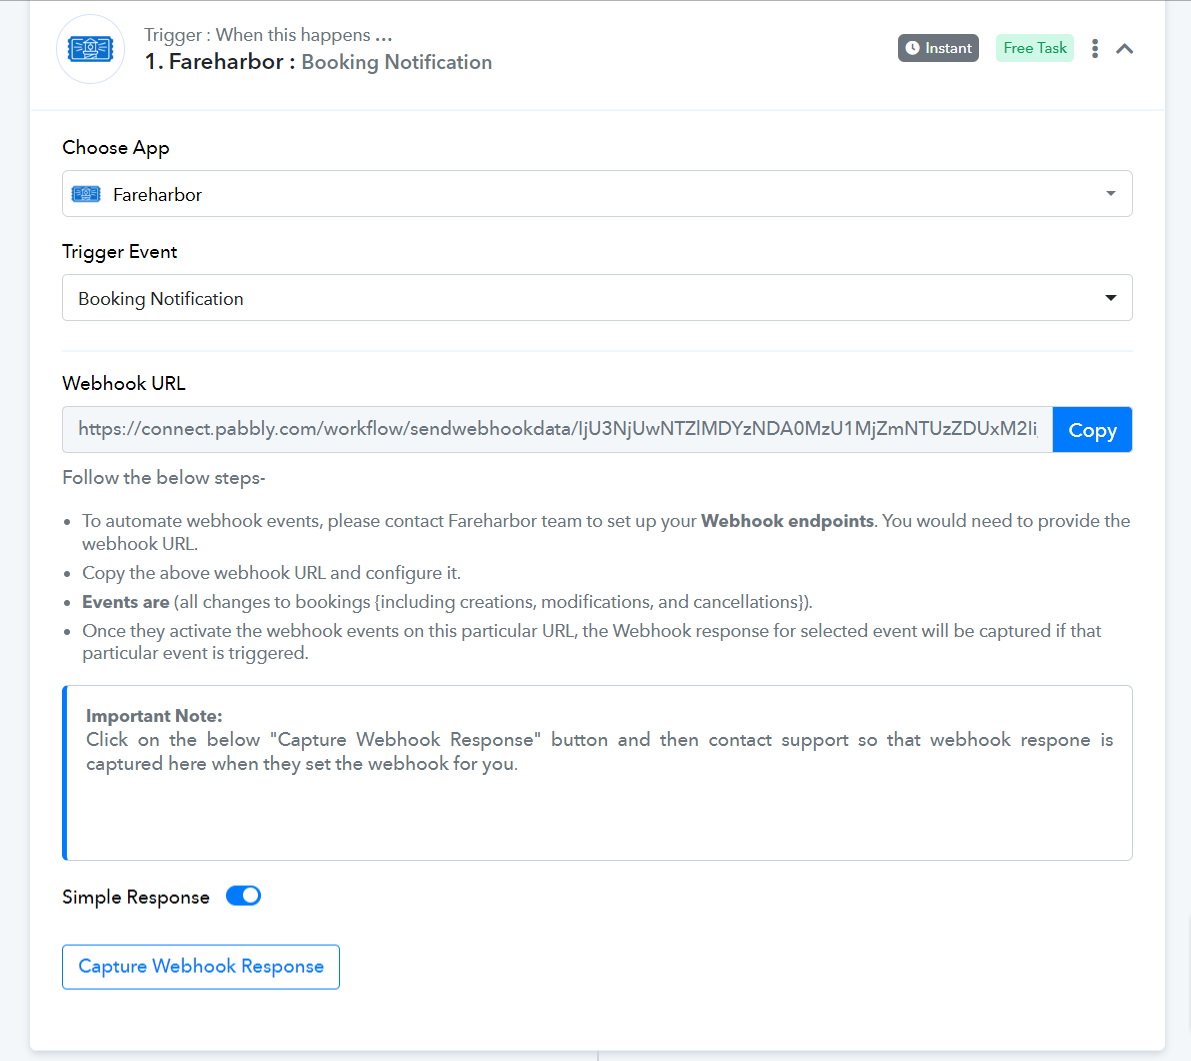Click the Webhook endpoints bold text
This screenshot has height=1061, width=1191.
pos(787,521)
